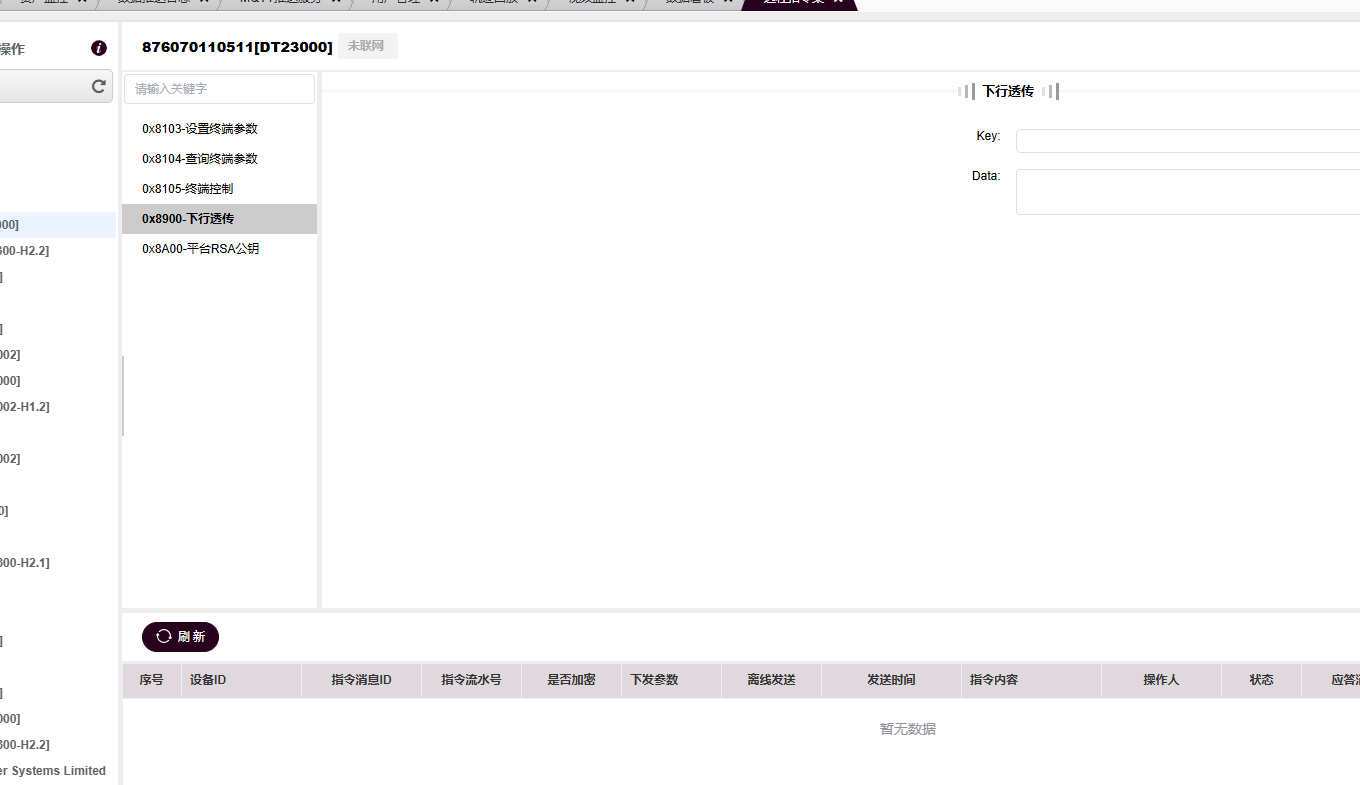Click the vertical splitter handle beside the device tree

tap(122, 395)
